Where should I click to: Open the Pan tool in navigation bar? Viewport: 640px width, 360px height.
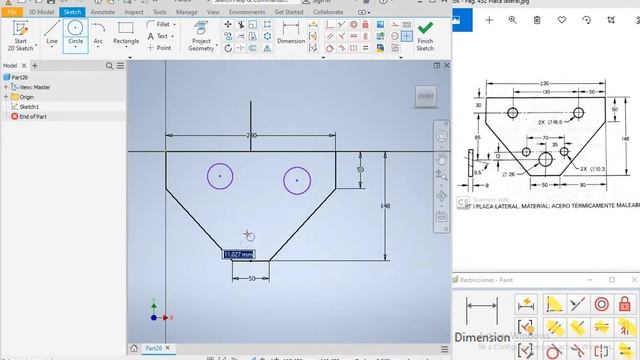point(441,158)
